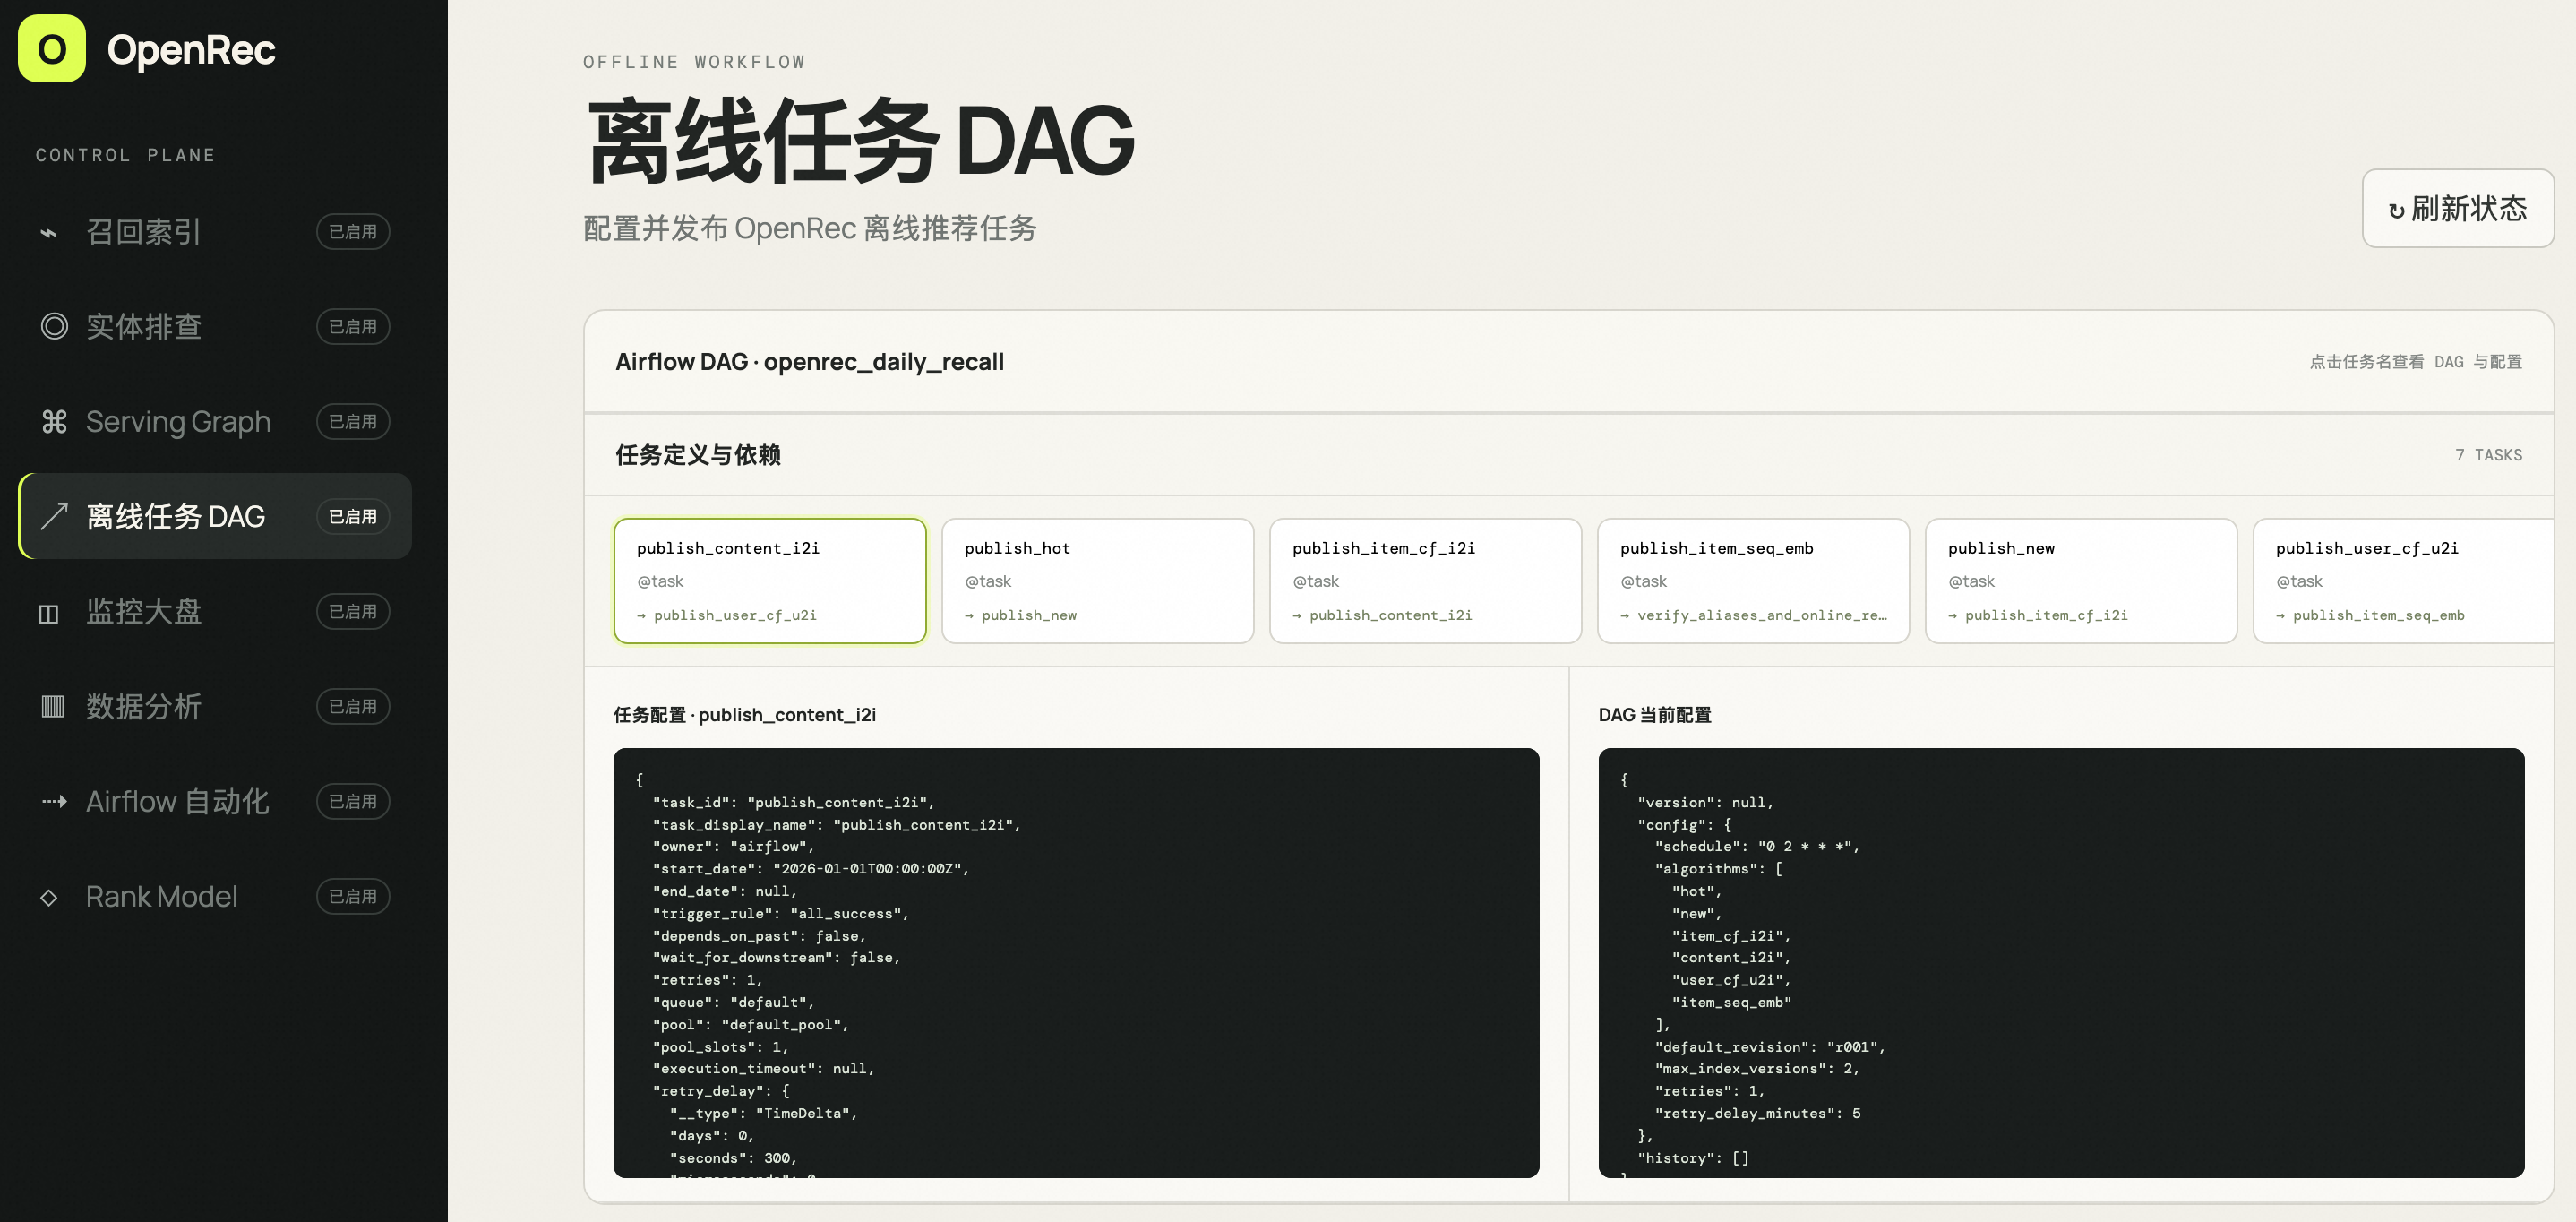This screenshot has width=2576, height=1222.
Task: Navigate to 监控大盘
Action: 215,611
